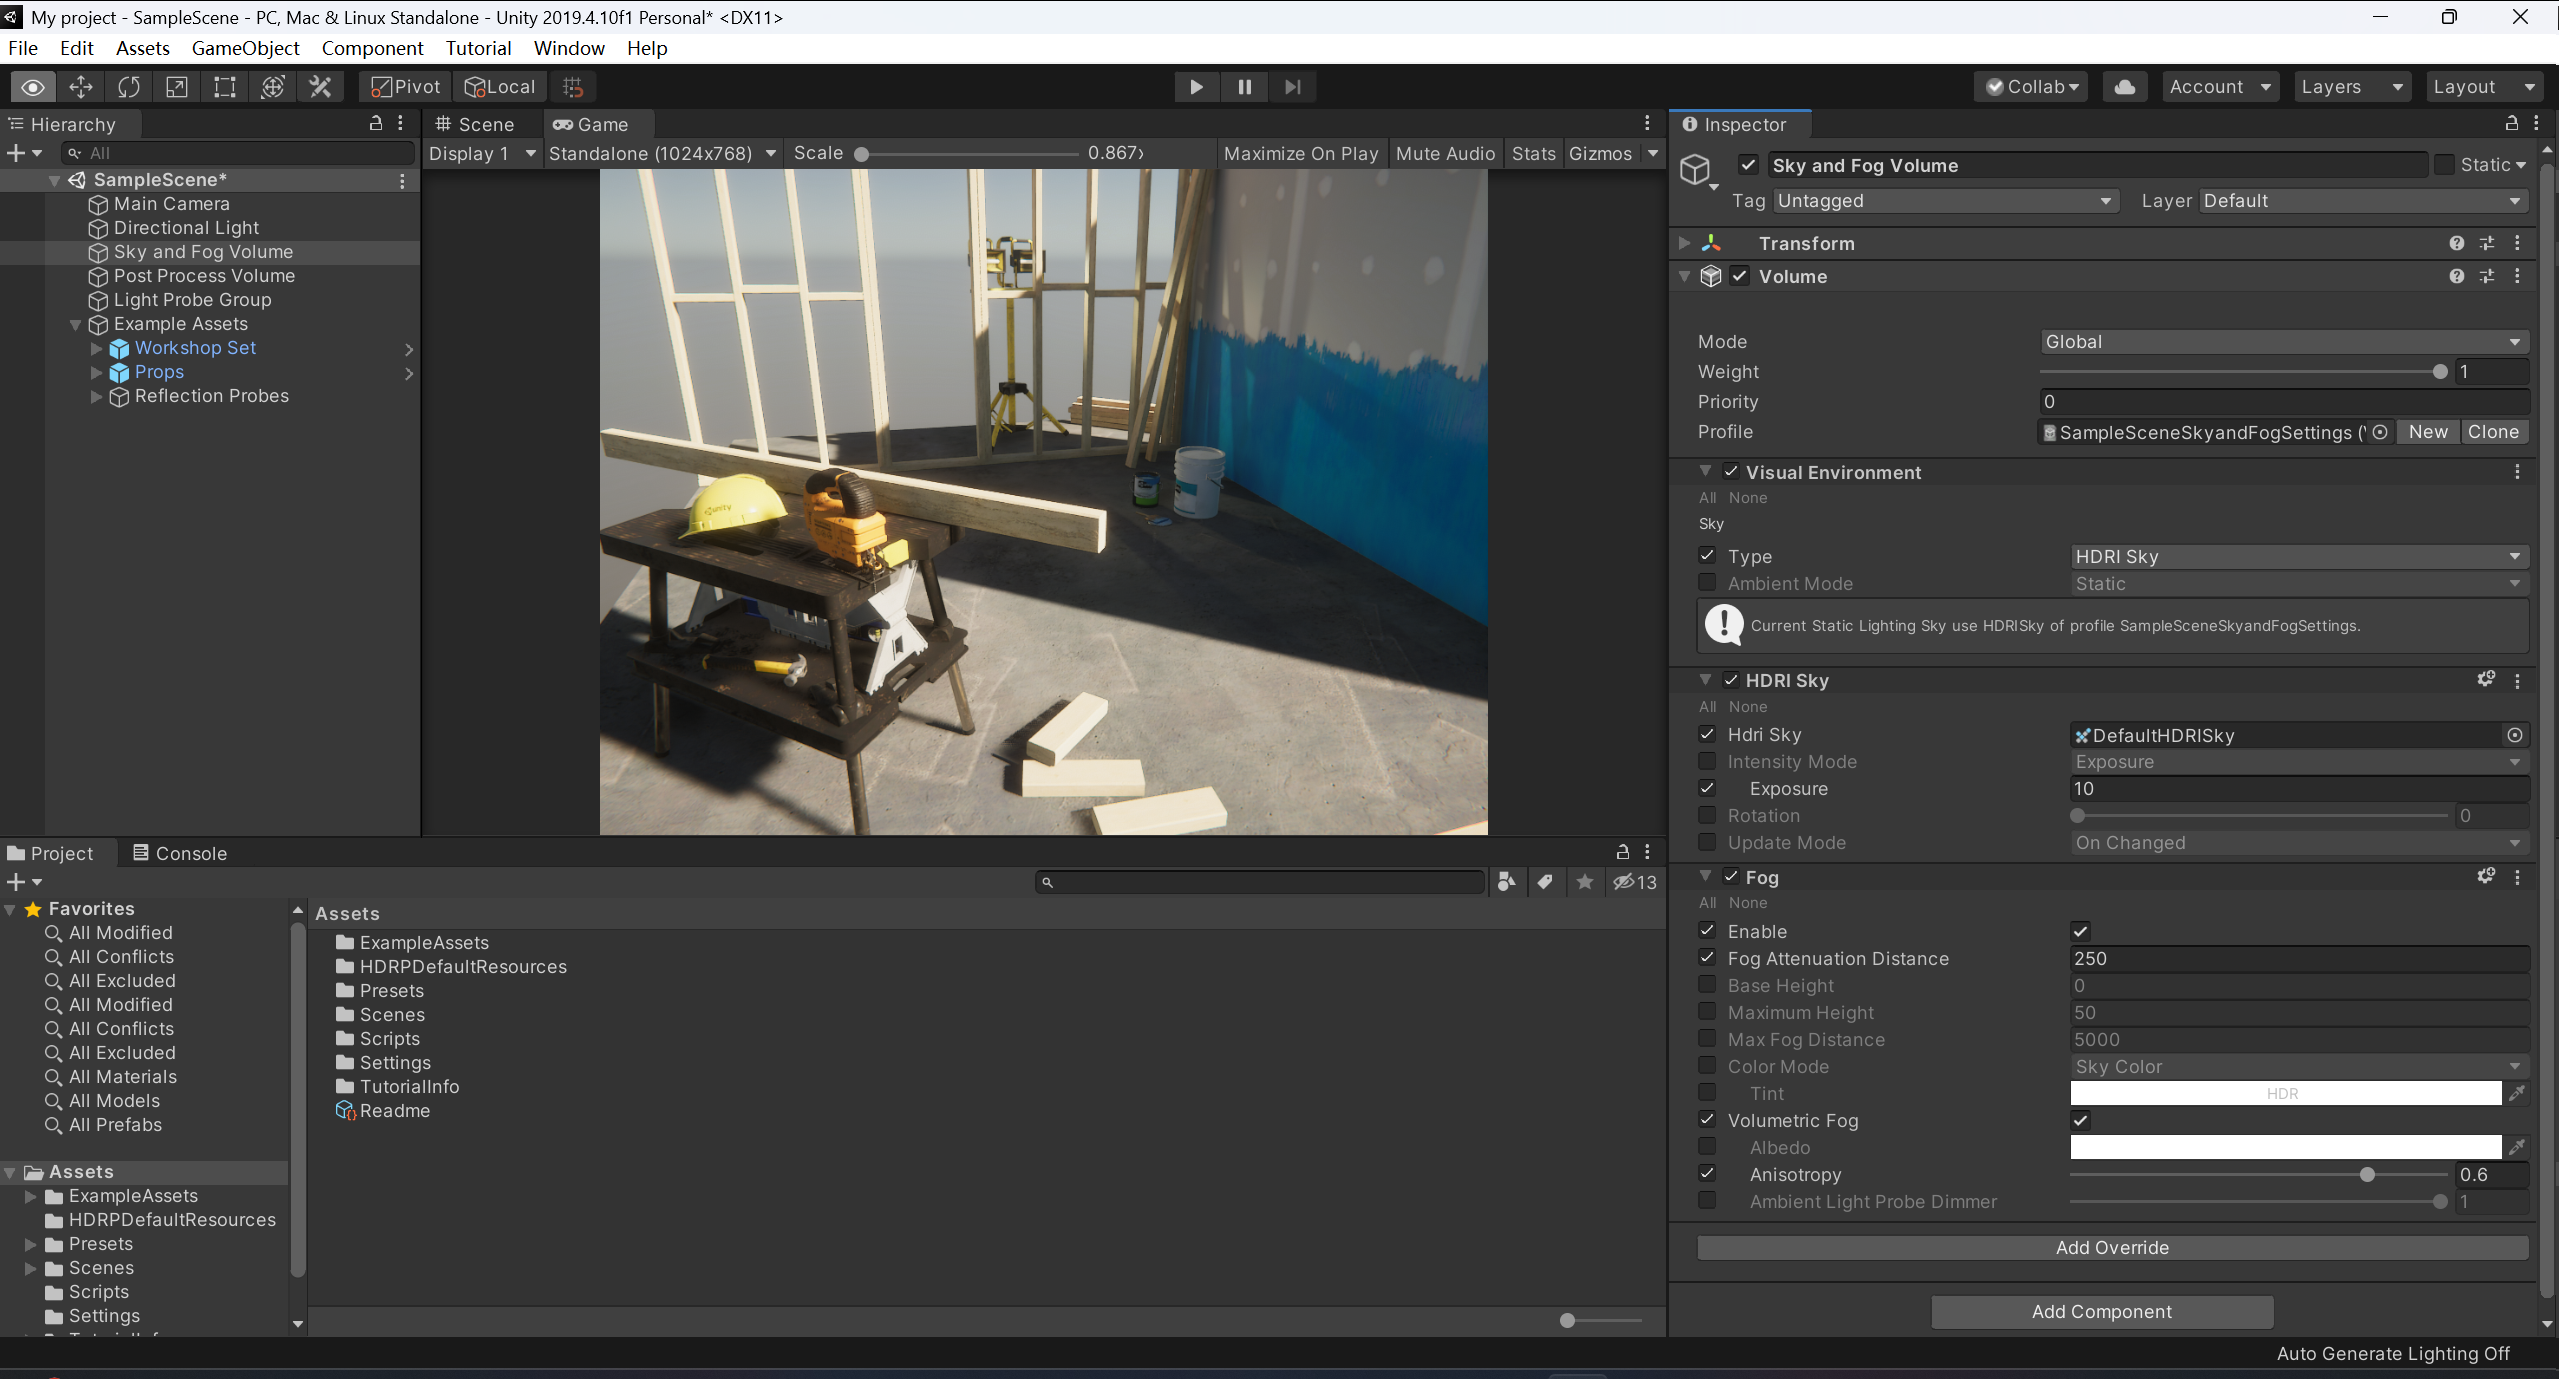
Task: Select the Rect Transform tool
Action: coord(224,87)
